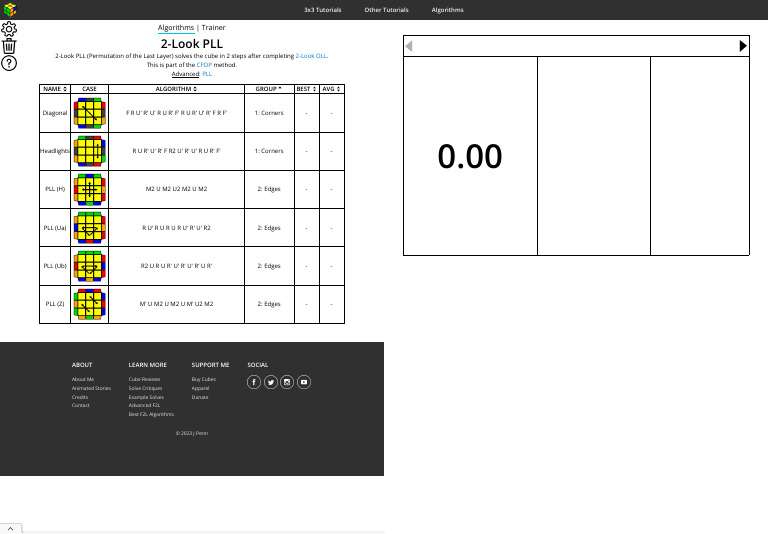Sort table by NAME column
The height and width of the screenshot is (534, 768).
(x=55, y=89)
